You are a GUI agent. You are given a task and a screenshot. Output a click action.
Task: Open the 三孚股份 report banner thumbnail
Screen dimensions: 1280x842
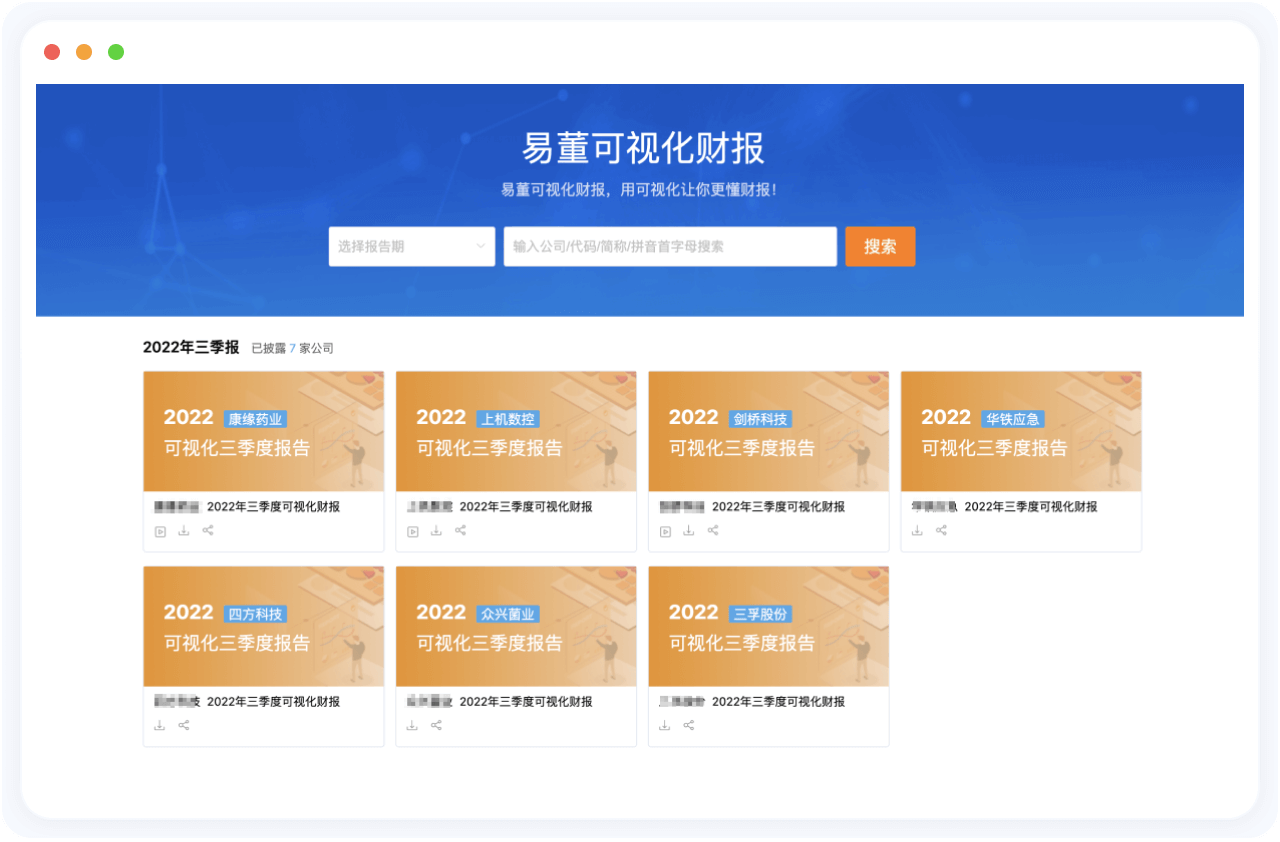pos(769,626)
